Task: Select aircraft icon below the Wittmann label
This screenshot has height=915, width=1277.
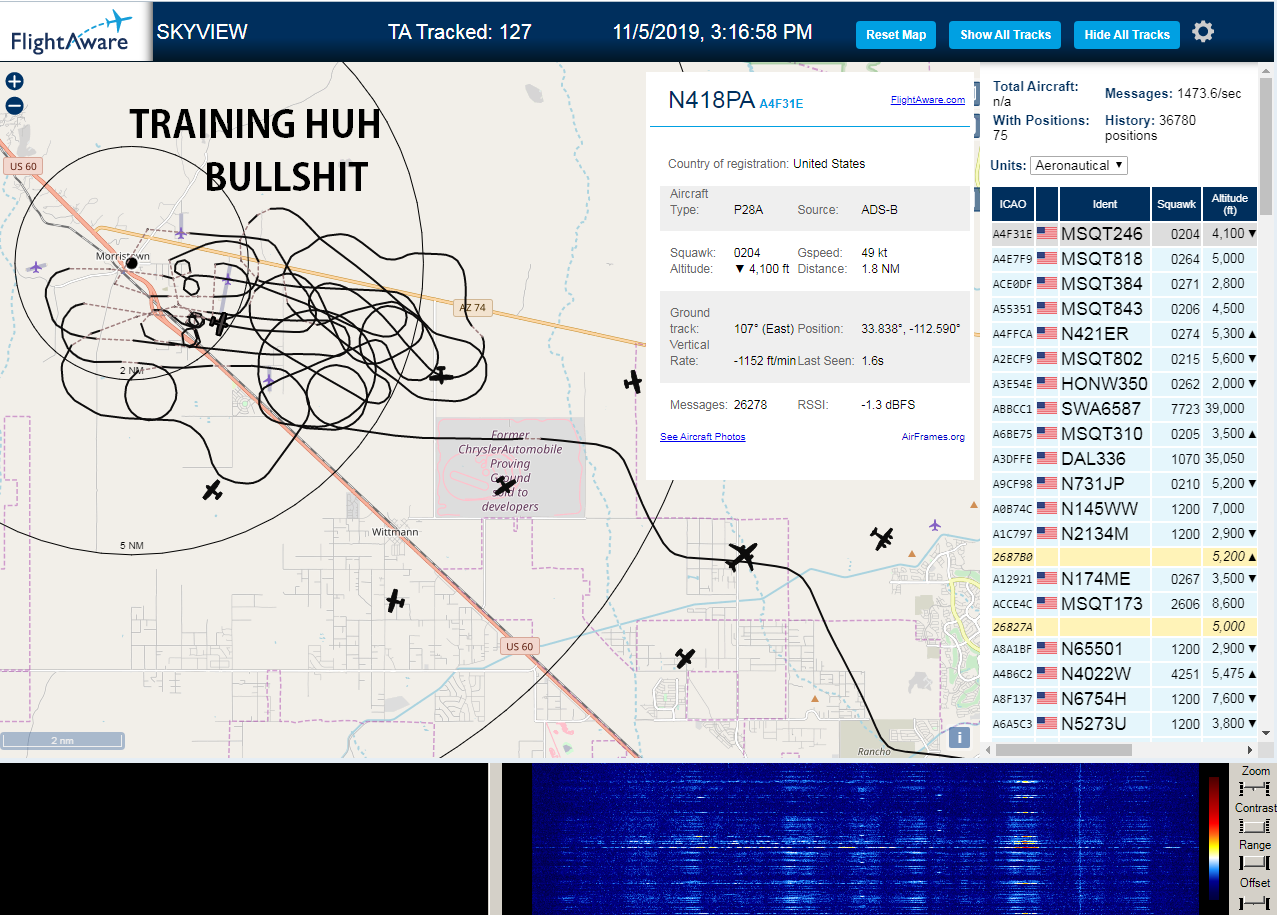Action: (x=395, y=600)
